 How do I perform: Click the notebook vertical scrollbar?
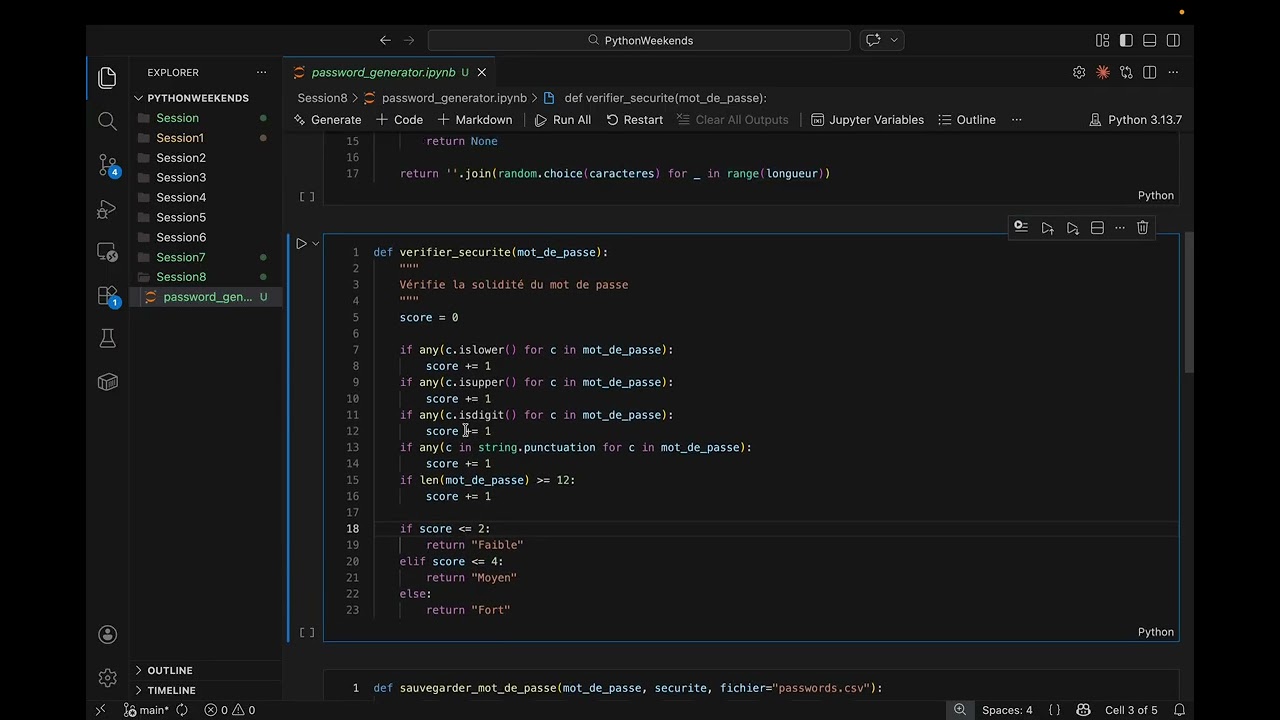click(1189, 303)
